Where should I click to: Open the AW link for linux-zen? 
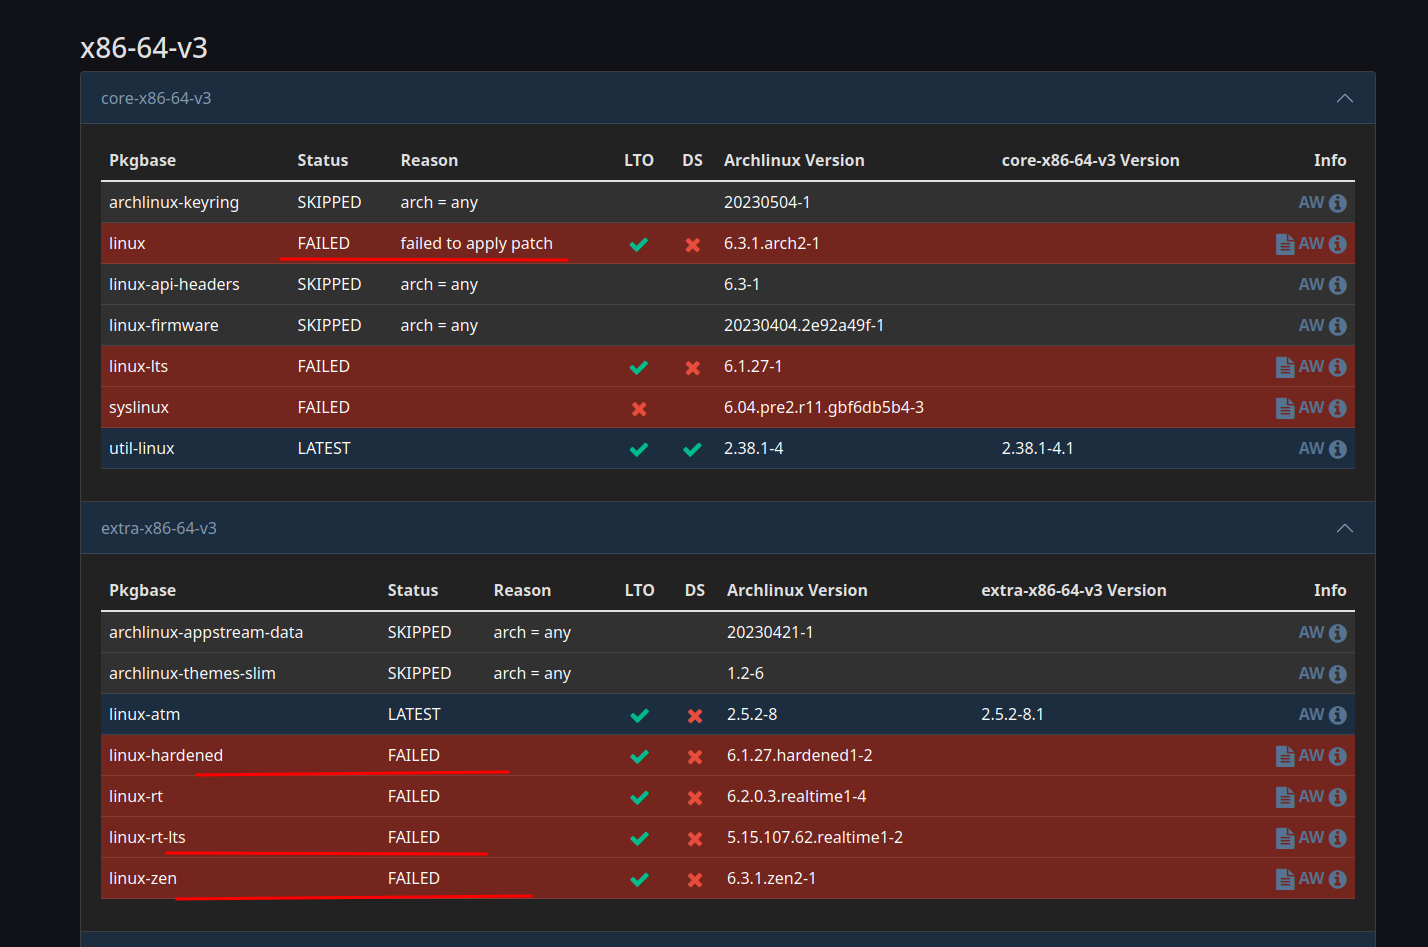(1311, 878)
